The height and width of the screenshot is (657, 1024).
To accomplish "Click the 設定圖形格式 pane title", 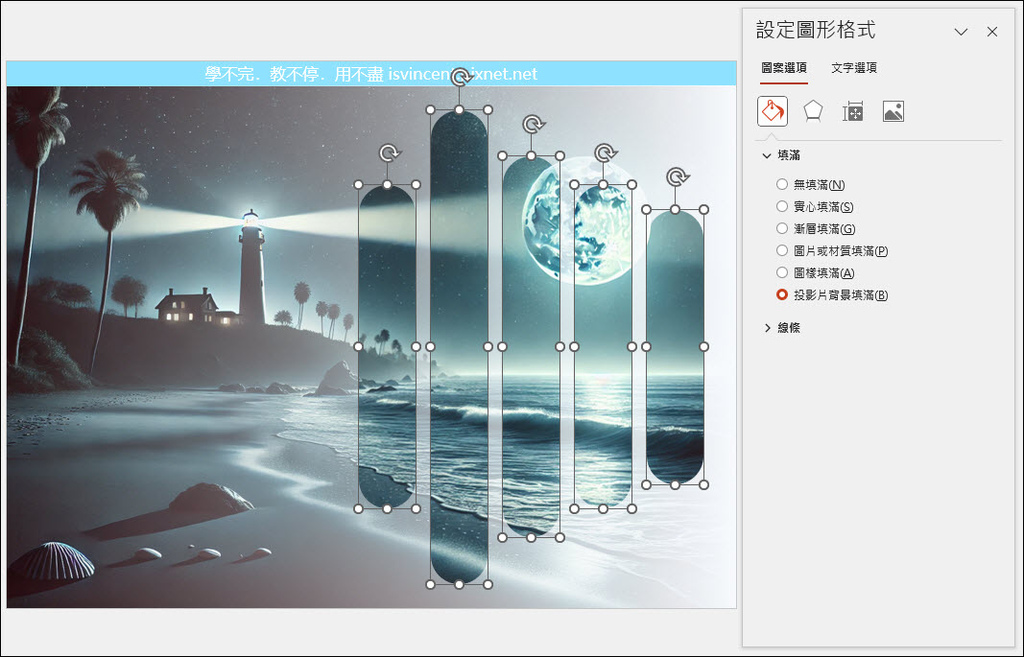I will pyautogui.click(x=816, y=30).
